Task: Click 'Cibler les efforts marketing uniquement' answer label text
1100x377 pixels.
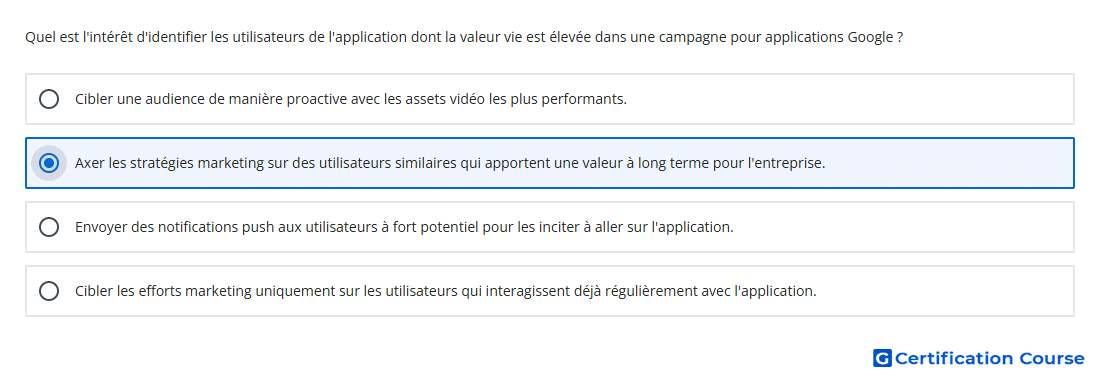Action: pyautogui.click(x=445, y=291)
